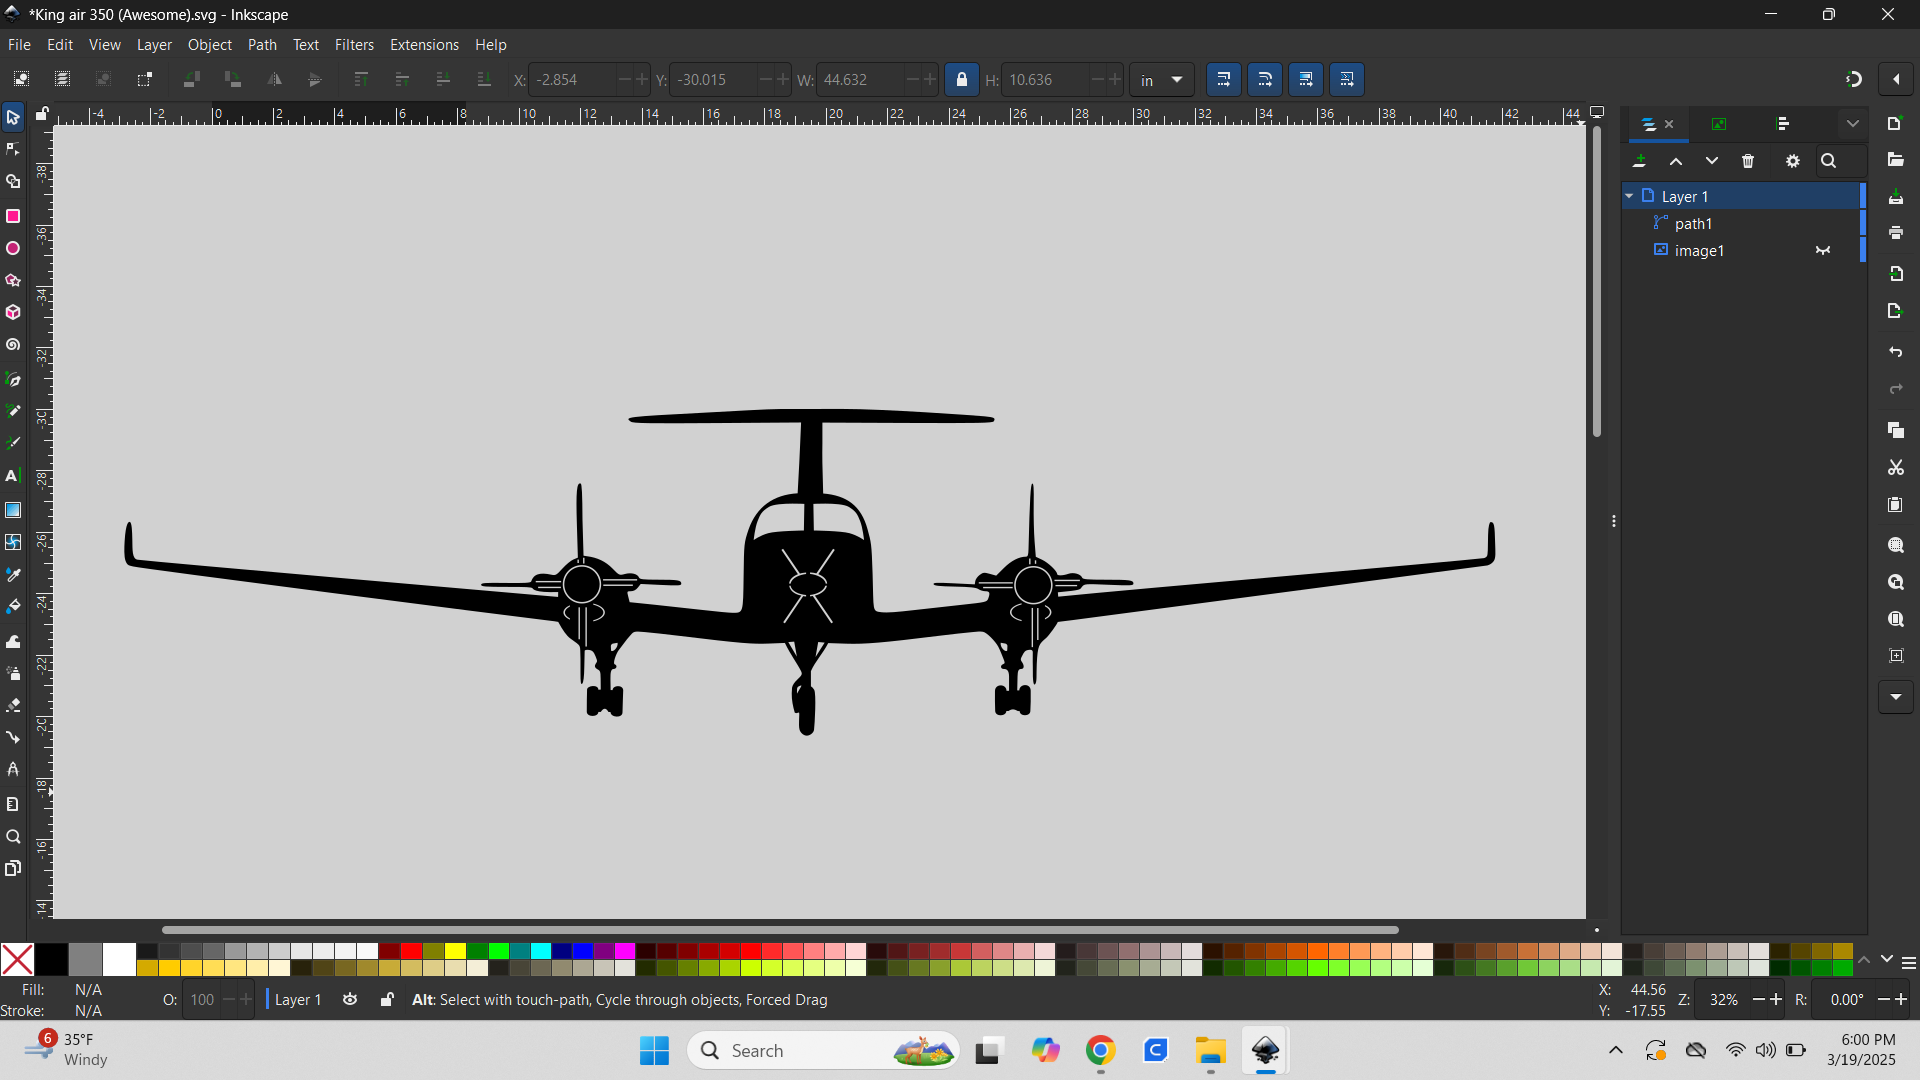Select the Pencil freehand tool
Viewport: 1920px width, 1080px height.
coord(13,412)
